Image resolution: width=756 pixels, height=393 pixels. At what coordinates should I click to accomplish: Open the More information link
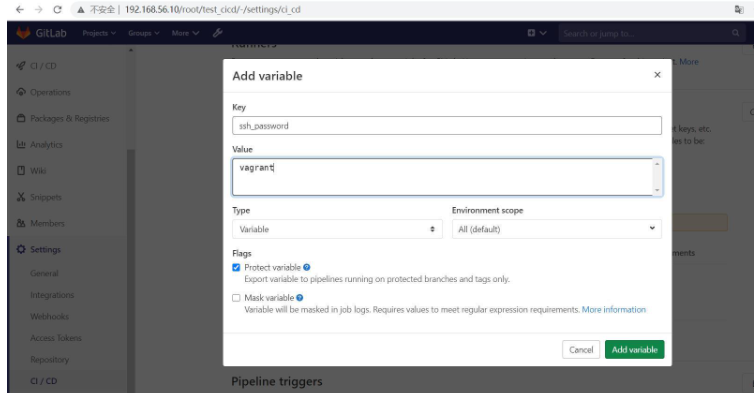click(x=614, y=310)
